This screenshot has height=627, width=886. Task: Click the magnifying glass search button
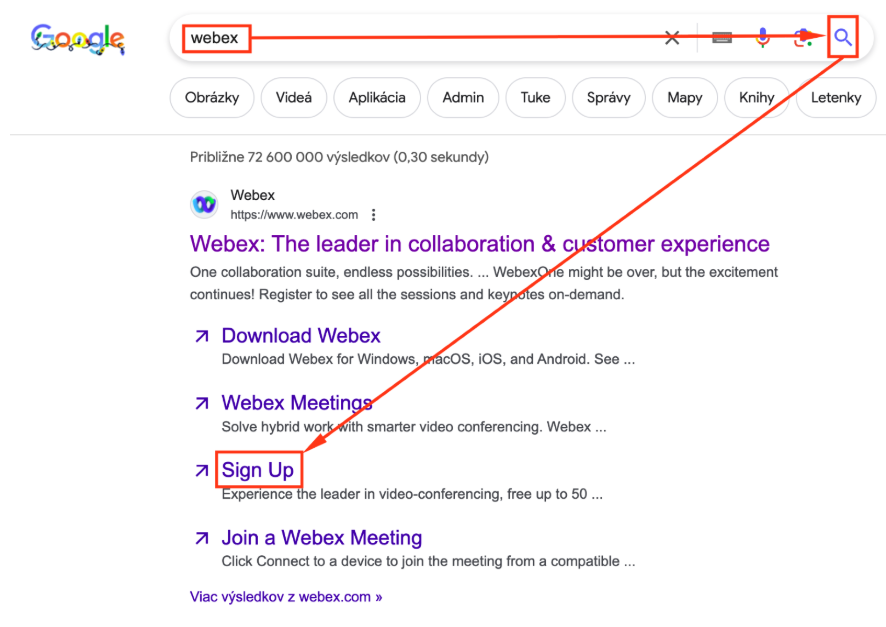(843, 38)
